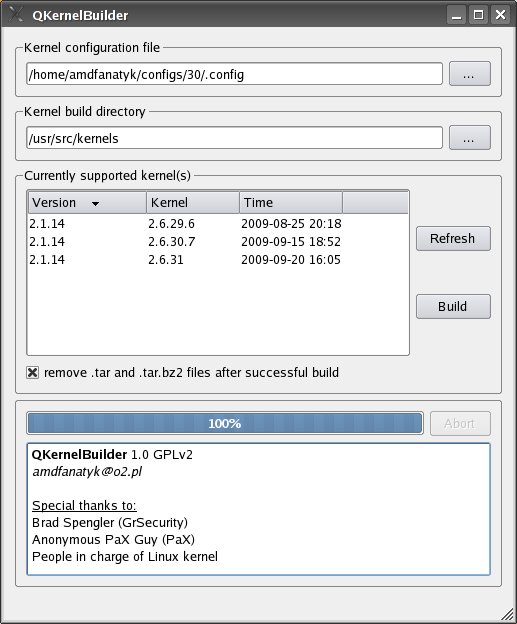
Task: Click the Version column sort arrow
Action: tap(95, 204)
